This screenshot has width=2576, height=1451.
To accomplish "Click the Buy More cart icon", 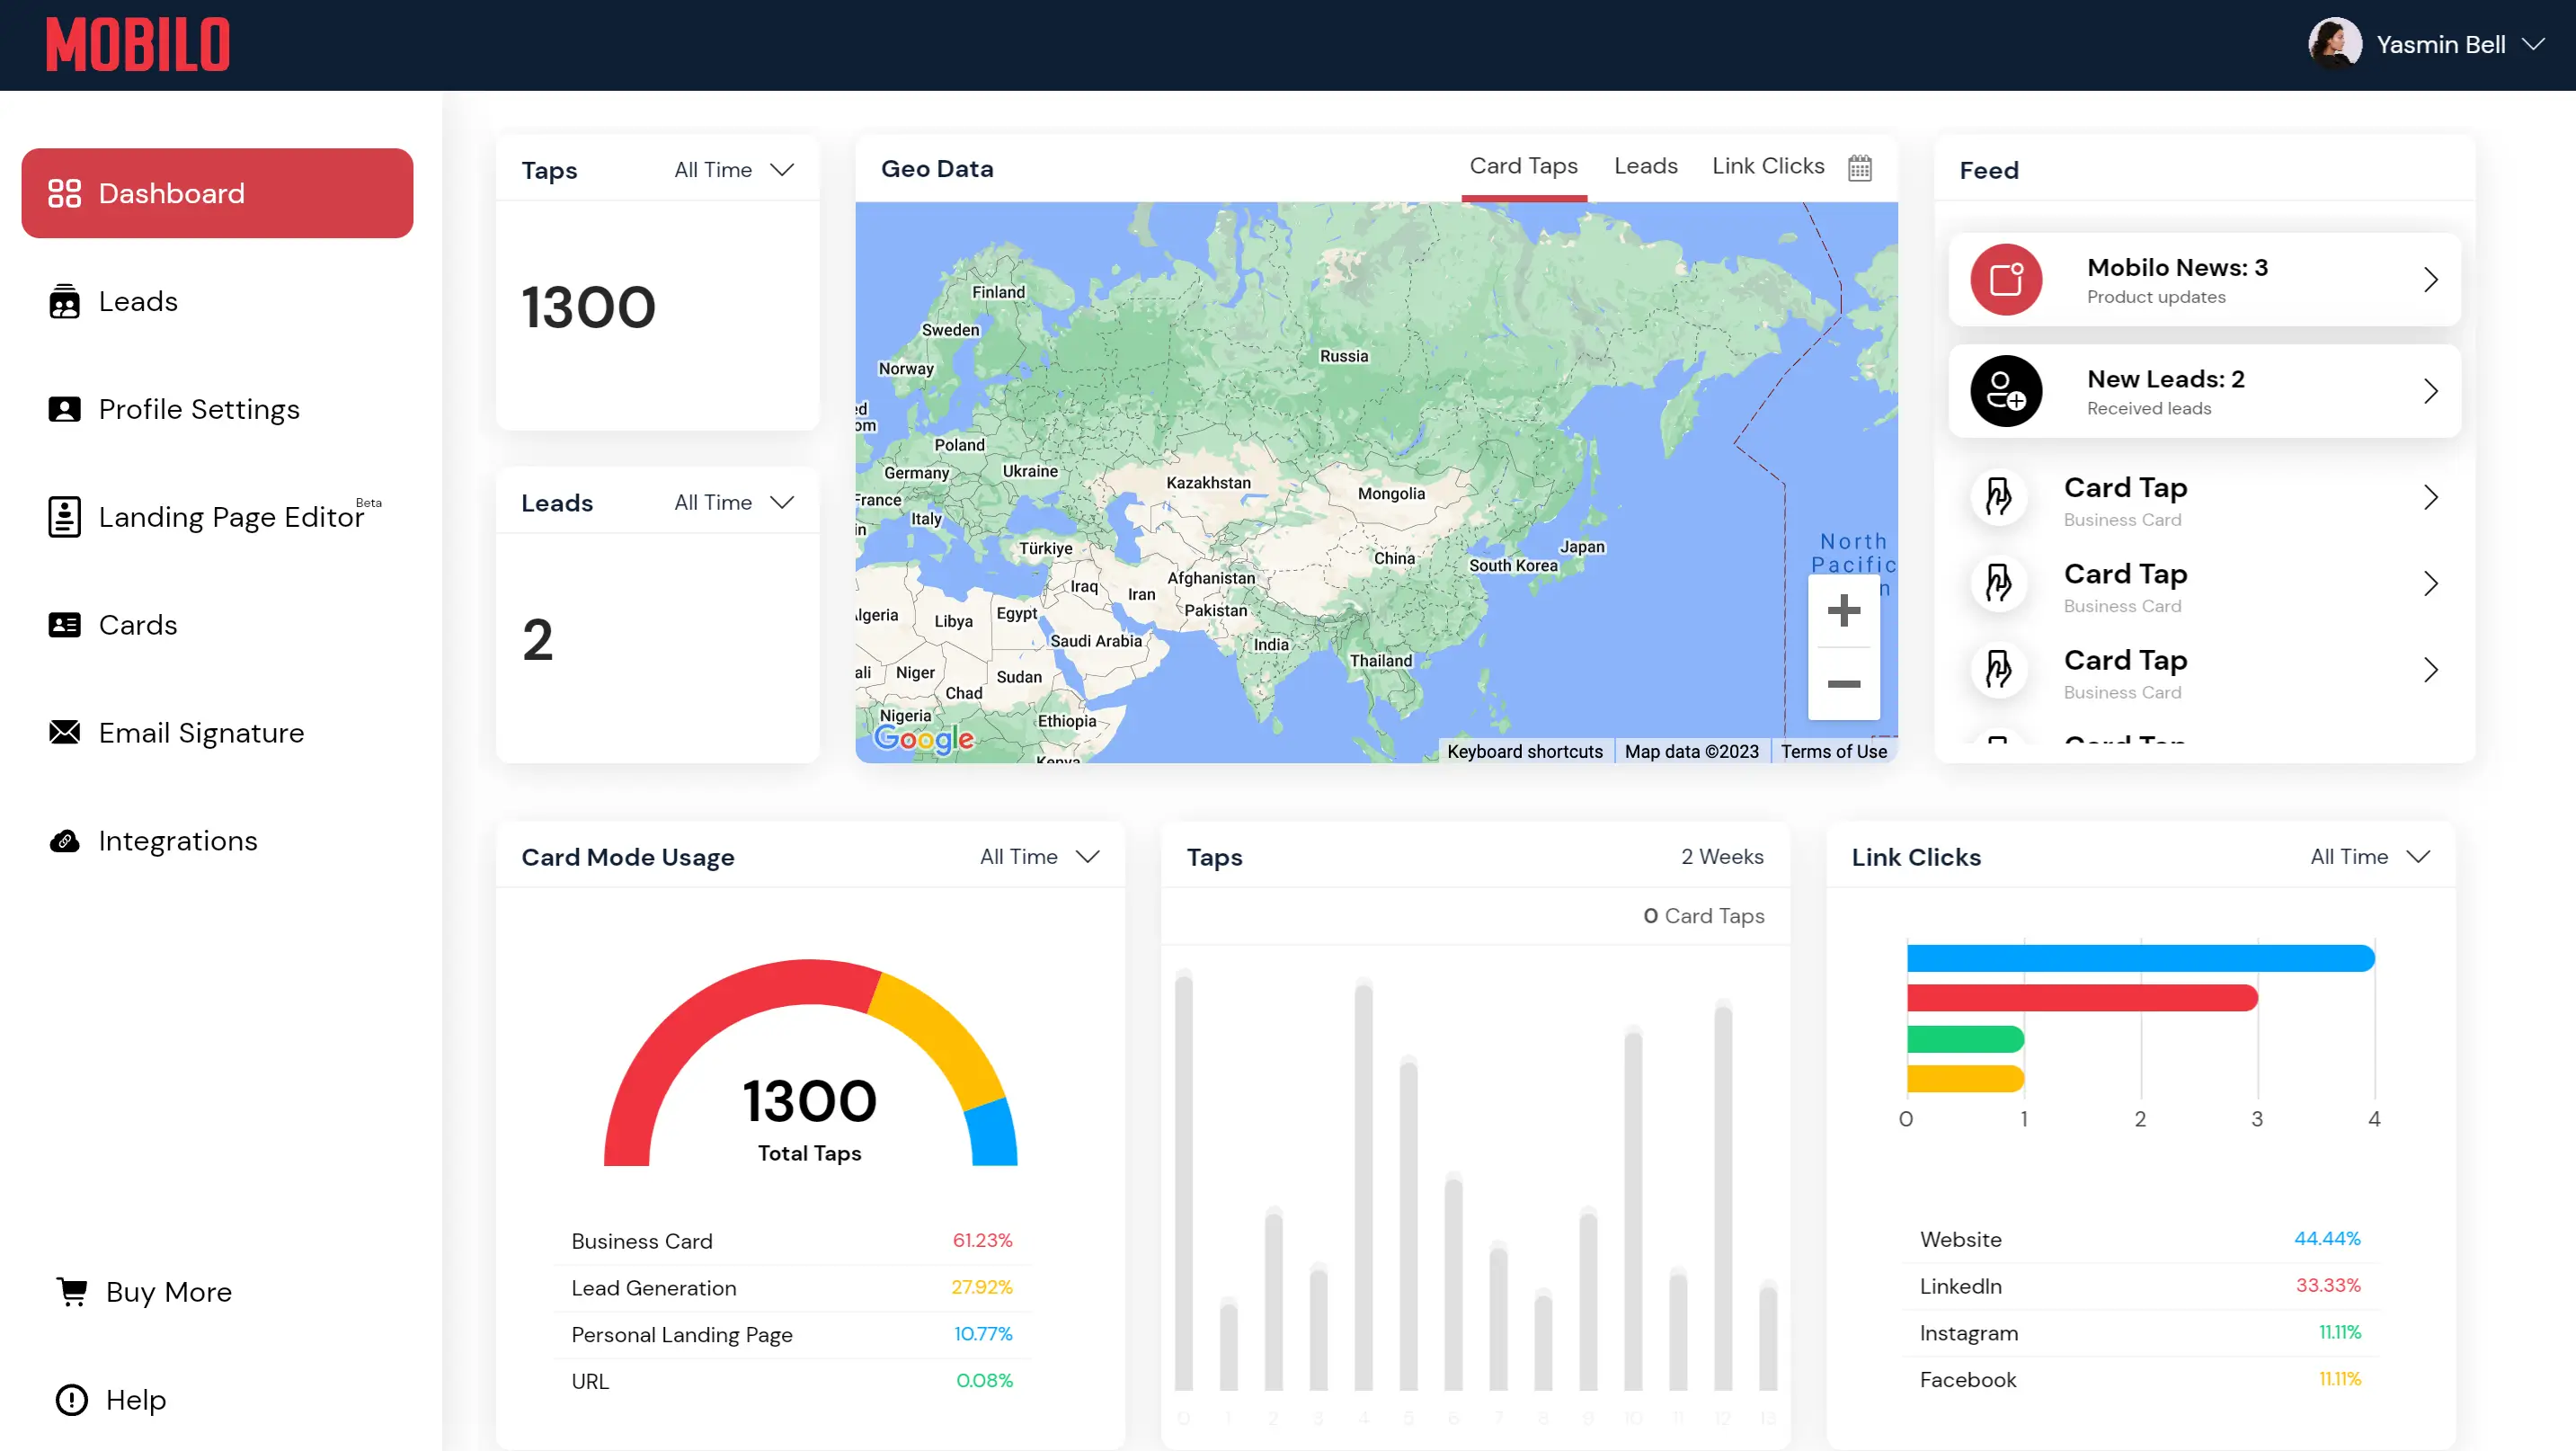I will point(72,1291).
